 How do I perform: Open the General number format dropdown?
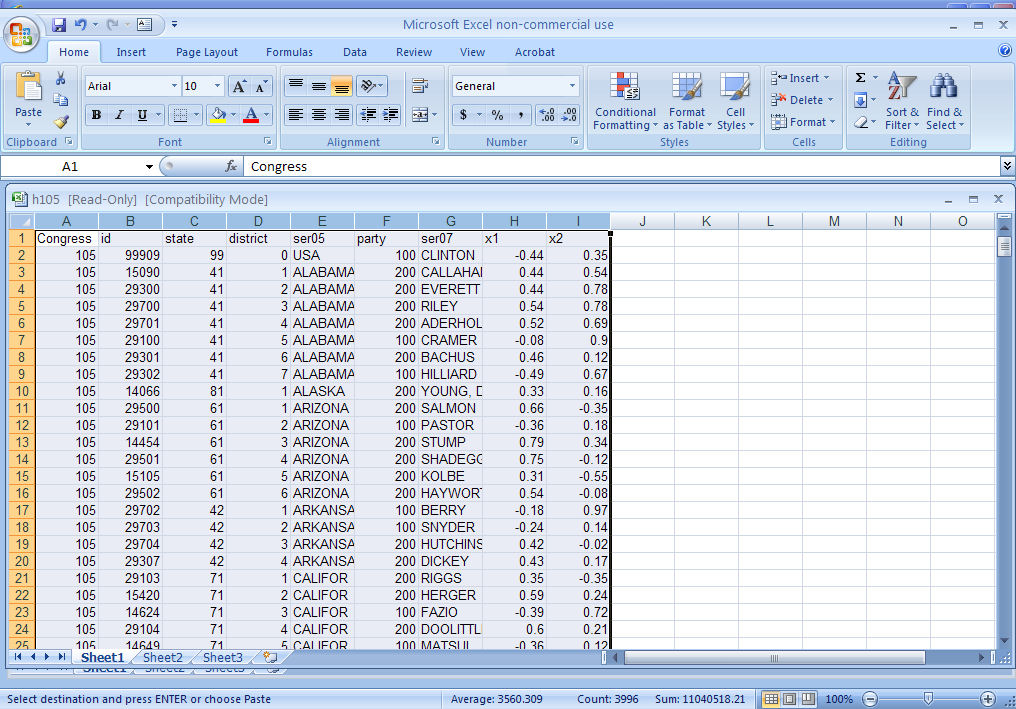coord(572,86)
